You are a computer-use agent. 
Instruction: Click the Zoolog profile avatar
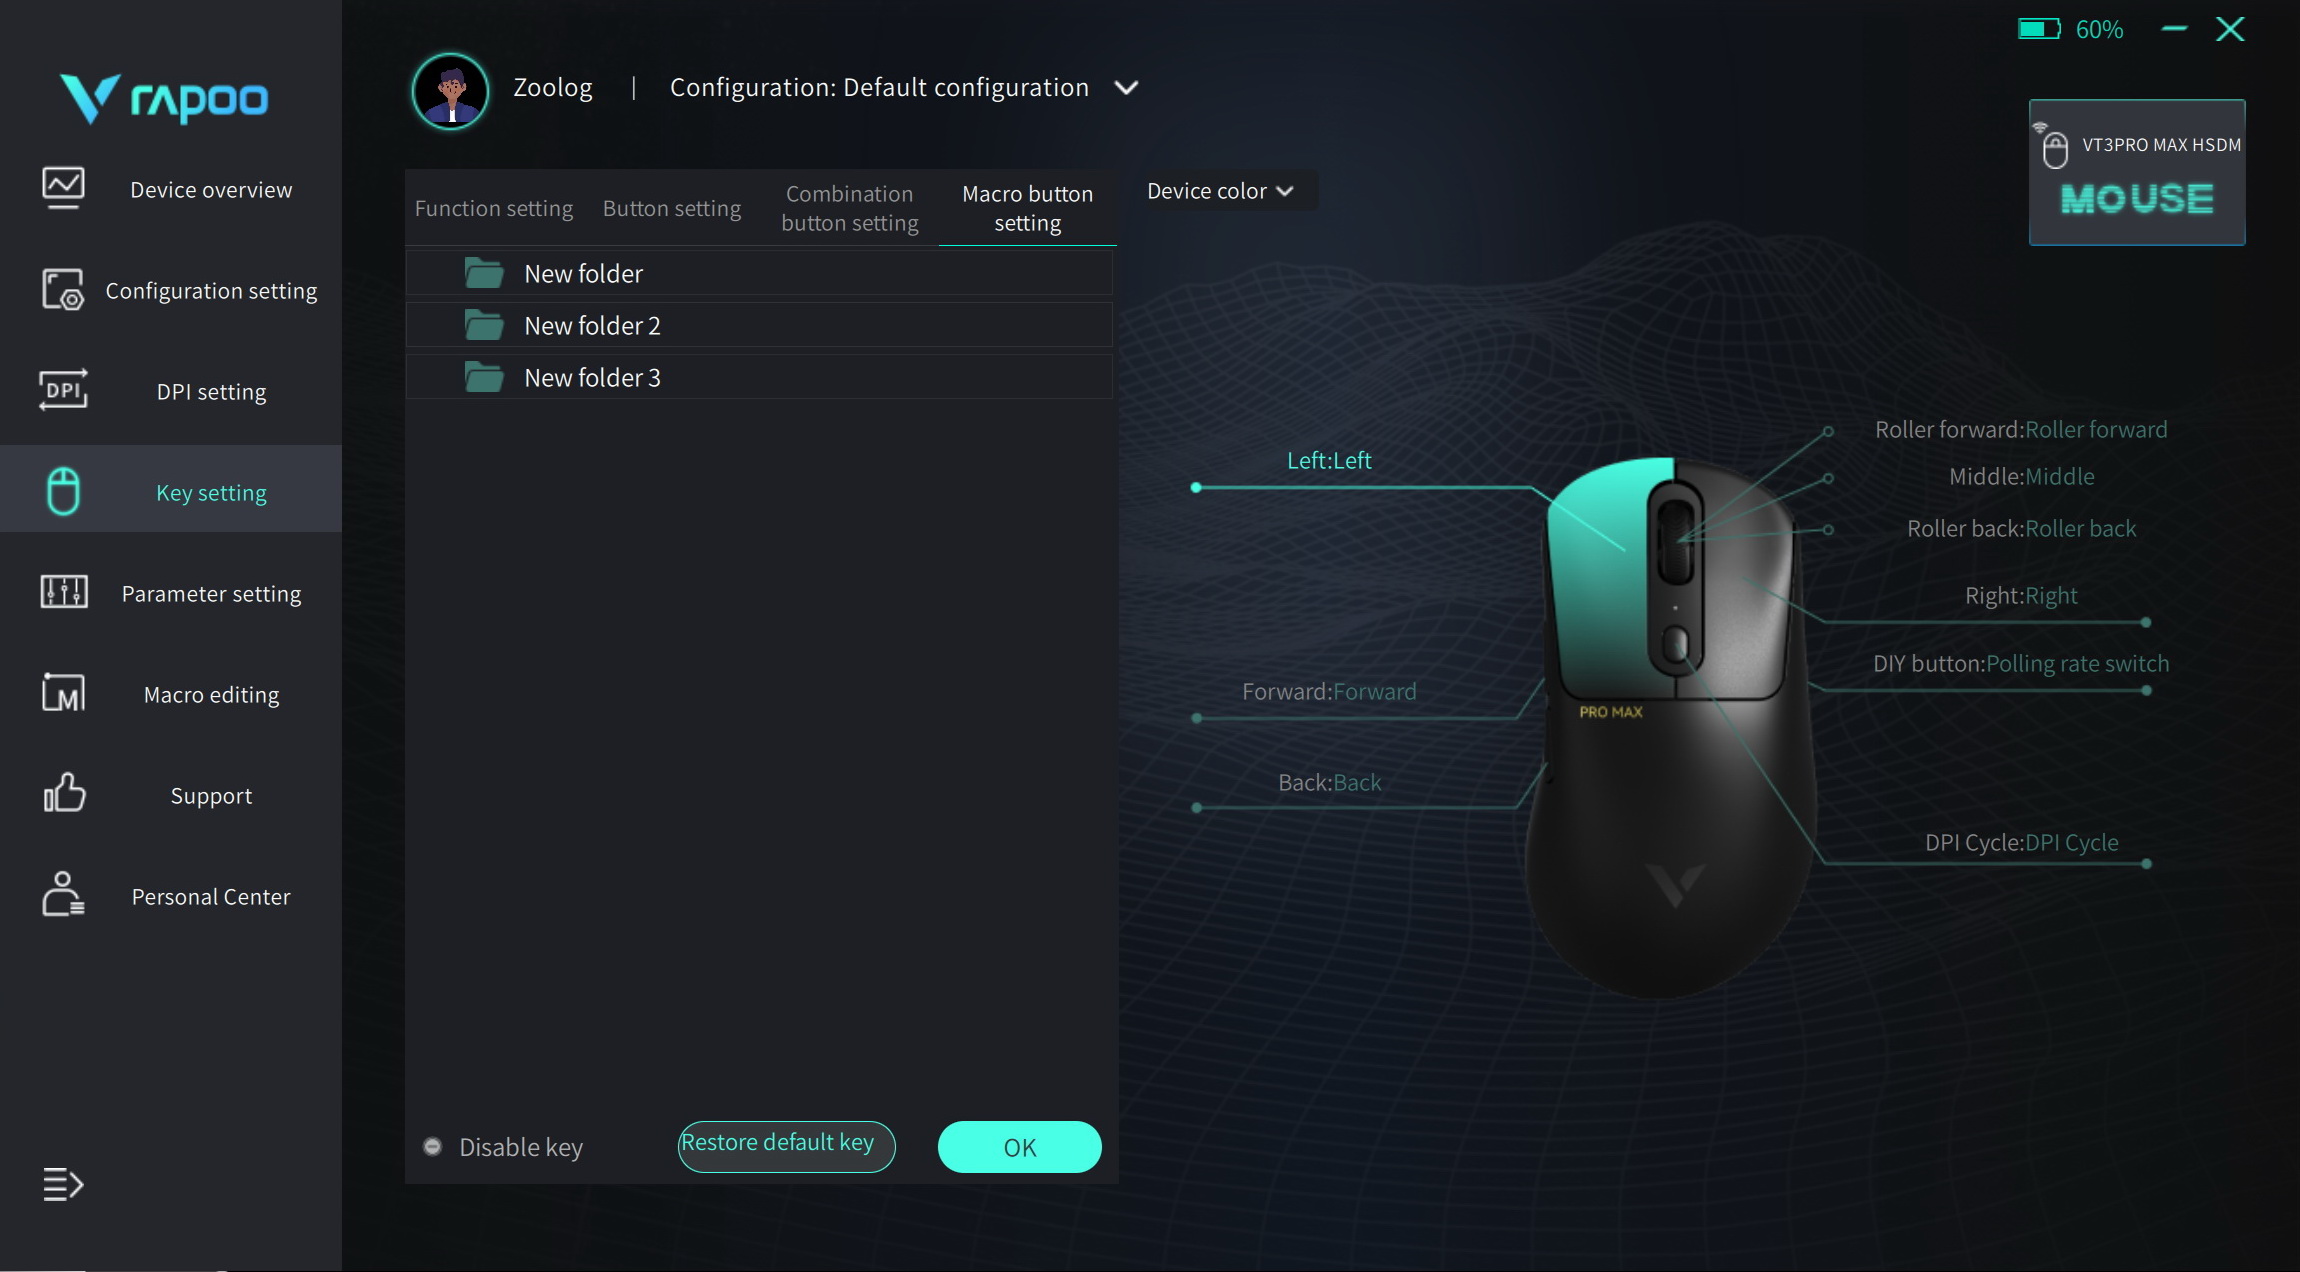[x=451, y=91]
